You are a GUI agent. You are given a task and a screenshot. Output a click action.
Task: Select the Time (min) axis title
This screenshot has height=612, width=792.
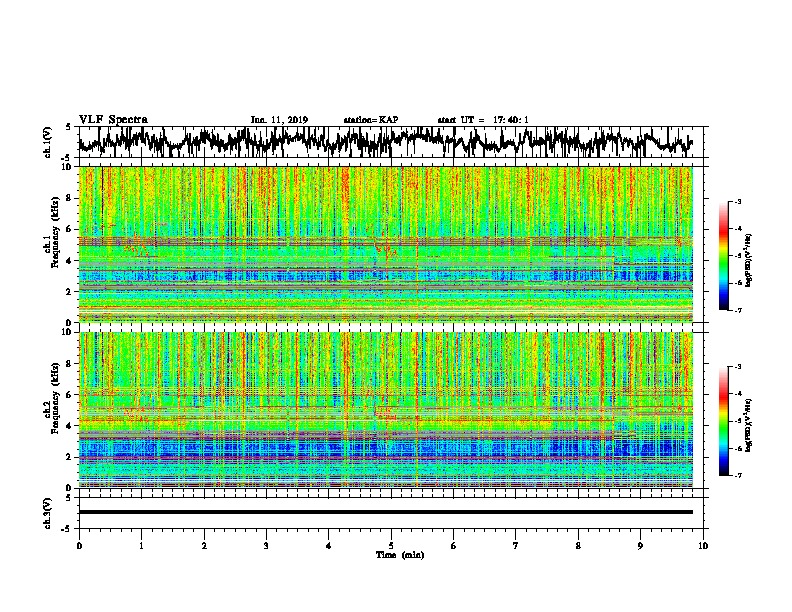[x=400, y=555]
